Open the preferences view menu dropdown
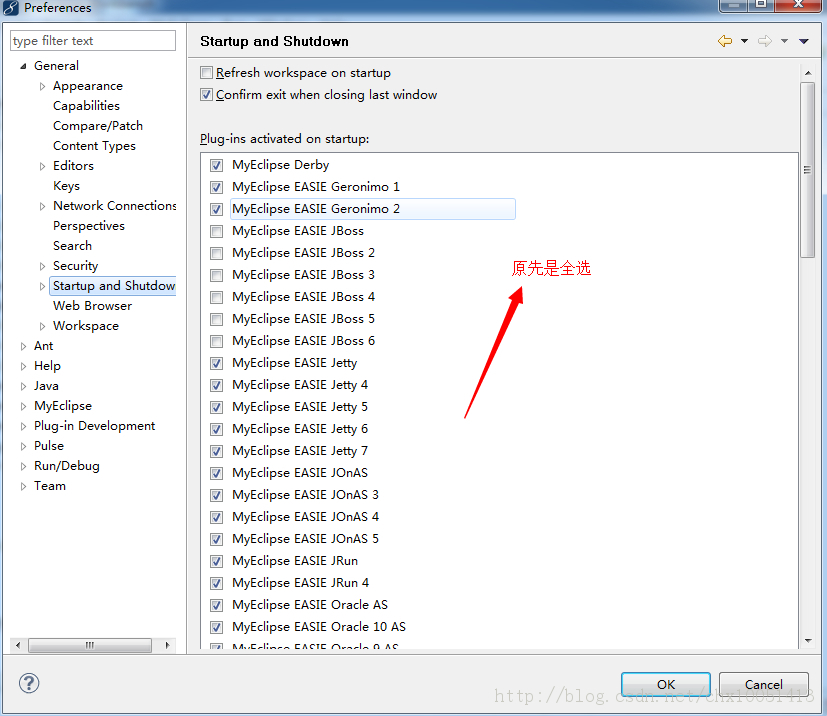Image resolution: width=827 pixels, height=716 pixels. [804, 41]
